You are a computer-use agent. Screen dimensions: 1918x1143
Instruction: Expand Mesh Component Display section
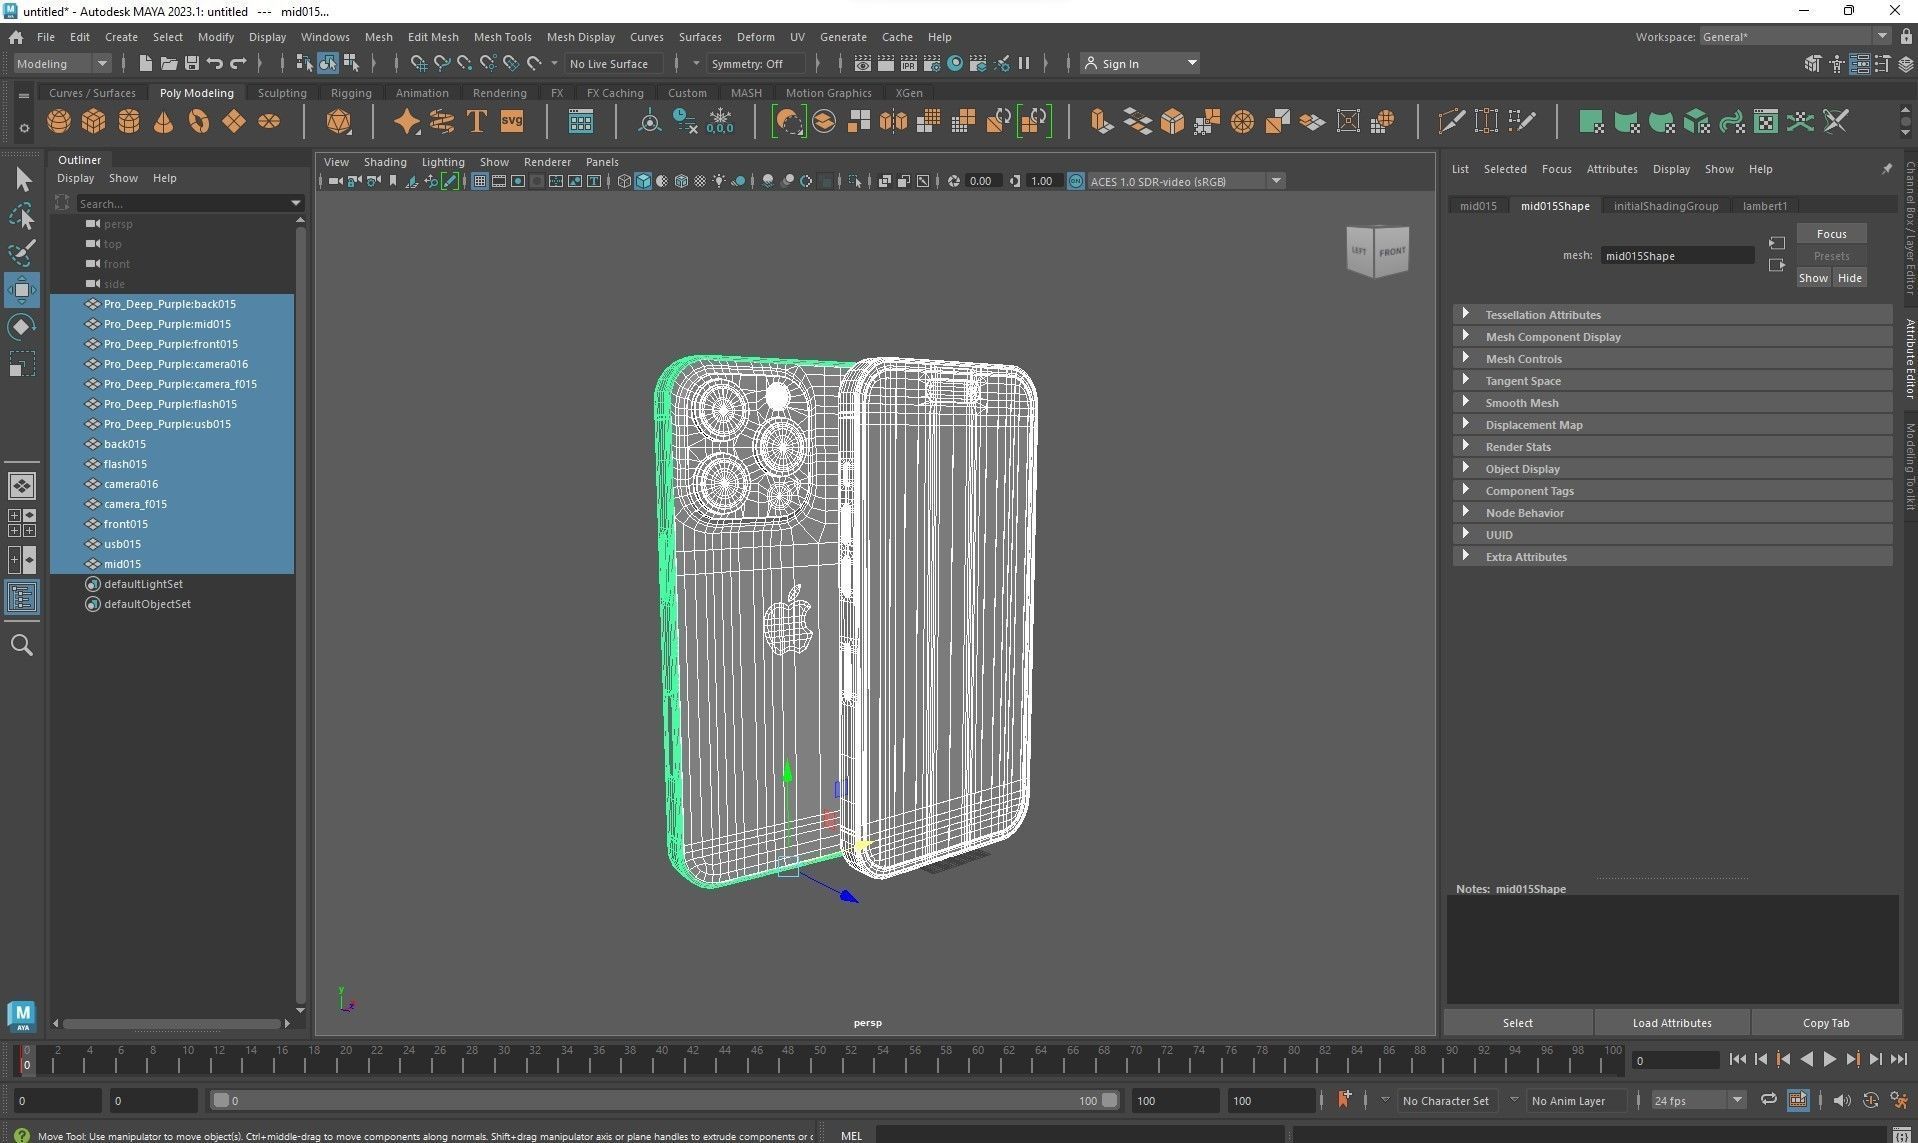1672,337
